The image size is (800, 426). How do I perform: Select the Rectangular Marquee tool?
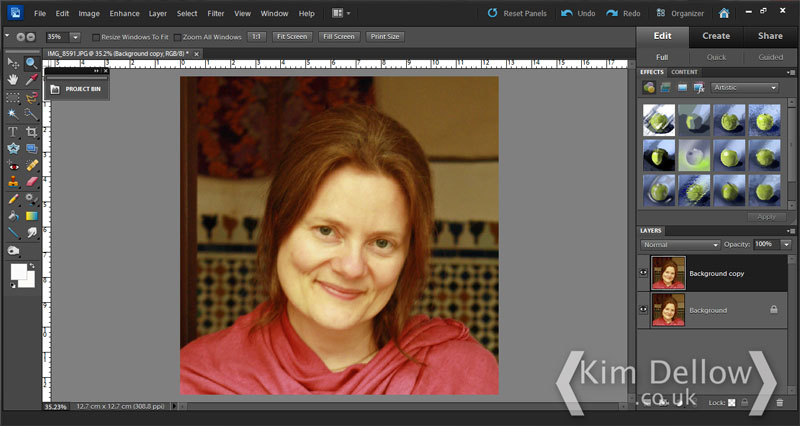(13, 97)
